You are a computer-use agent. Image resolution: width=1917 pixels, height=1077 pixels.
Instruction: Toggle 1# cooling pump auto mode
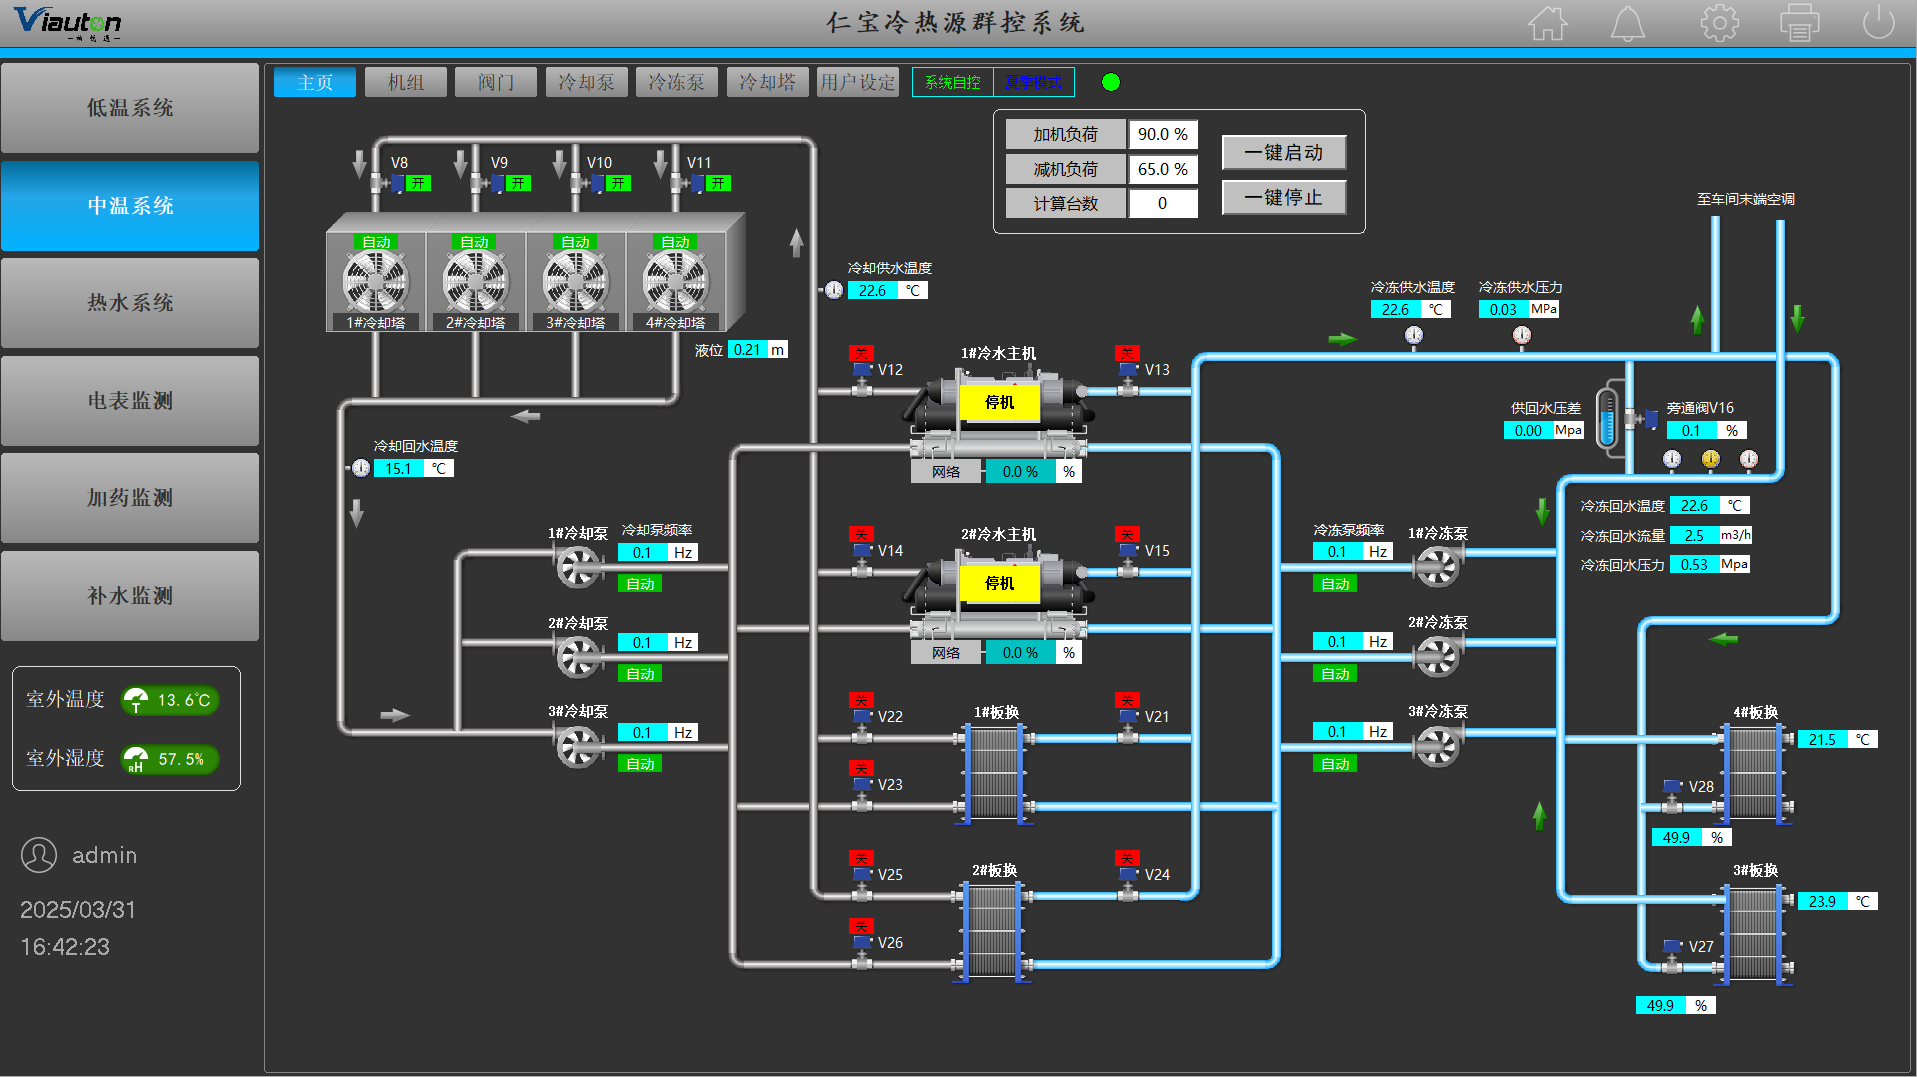coord(640,584)
